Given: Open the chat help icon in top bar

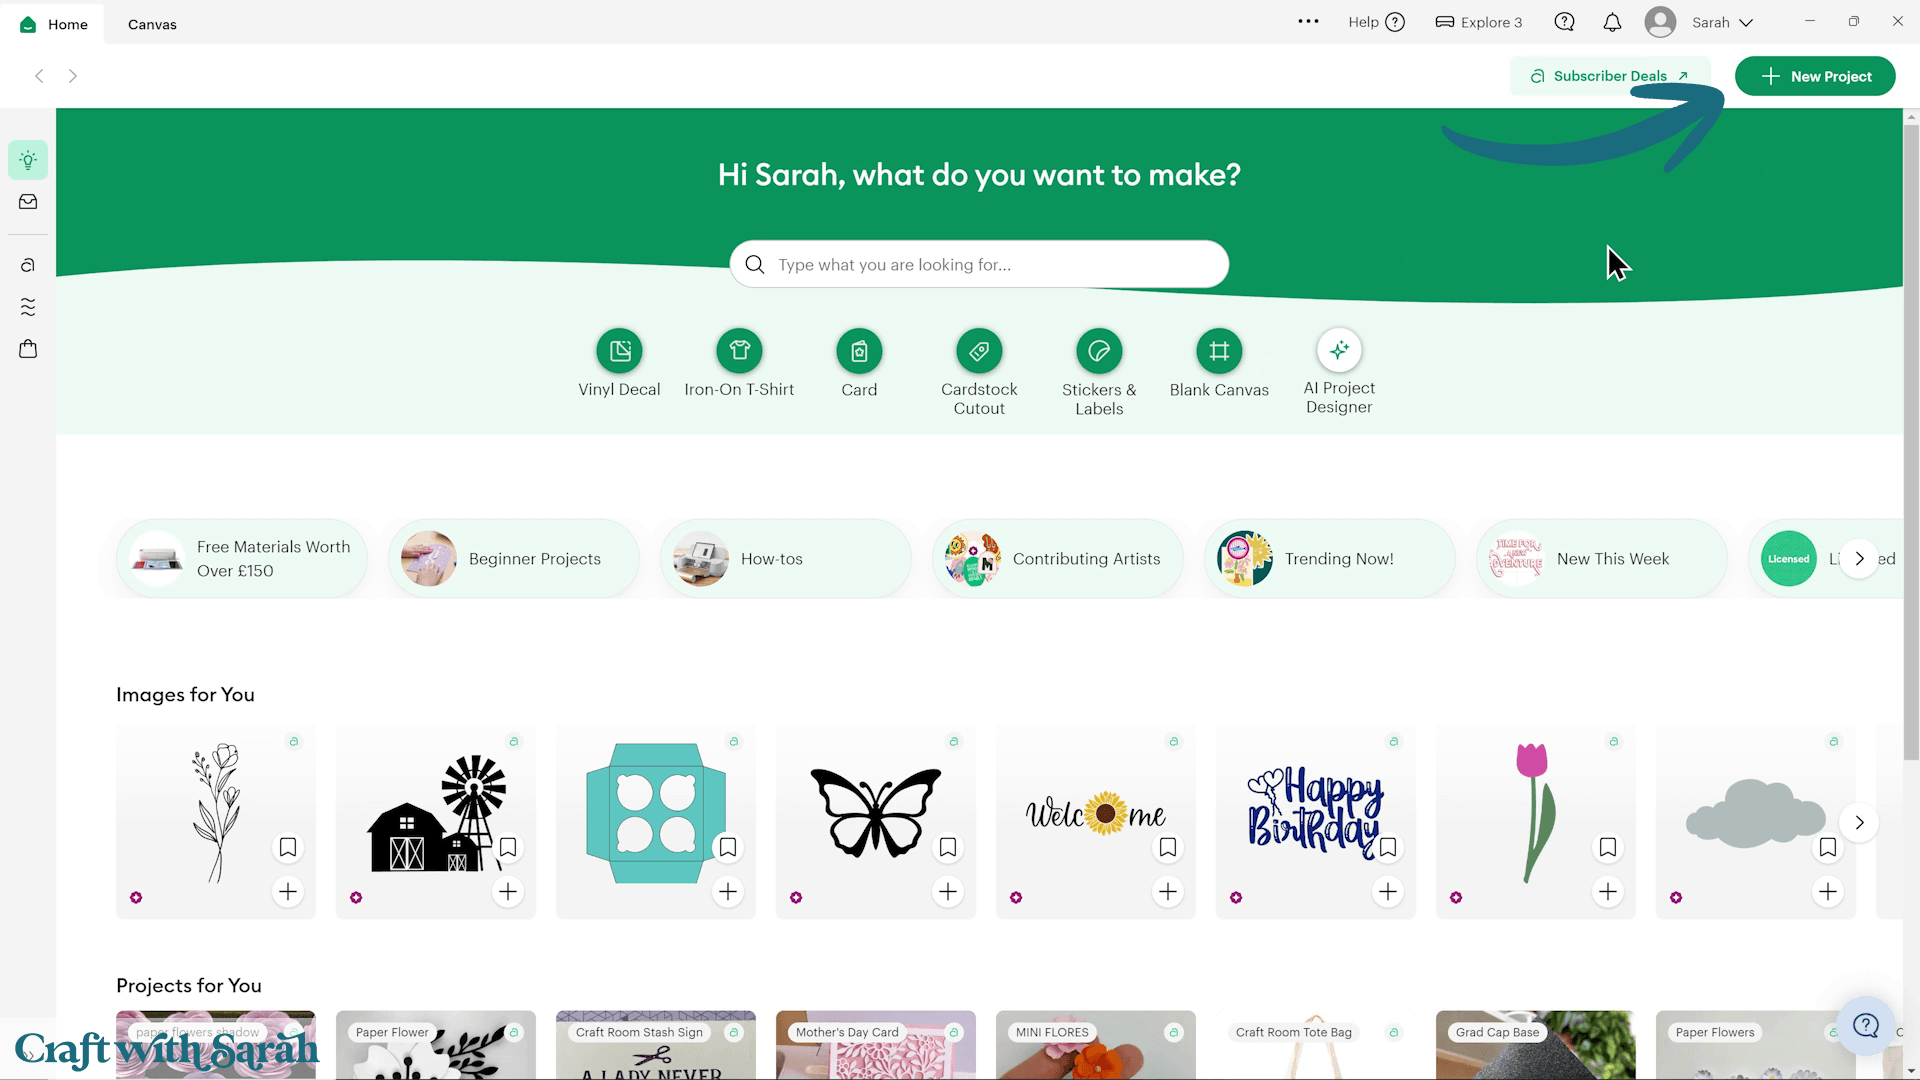Looking at the screenshot, I should click(1565, 22).
